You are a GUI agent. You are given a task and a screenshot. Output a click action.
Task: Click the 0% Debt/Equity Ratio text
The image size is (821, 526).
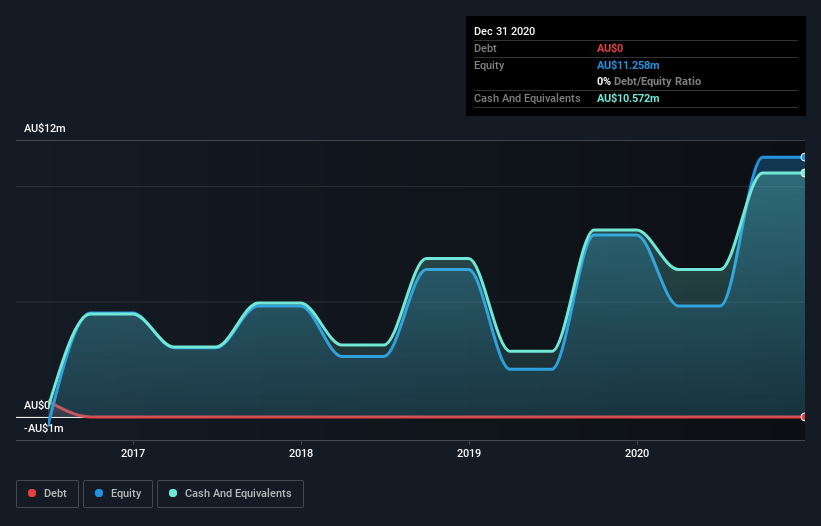[649, 81]
